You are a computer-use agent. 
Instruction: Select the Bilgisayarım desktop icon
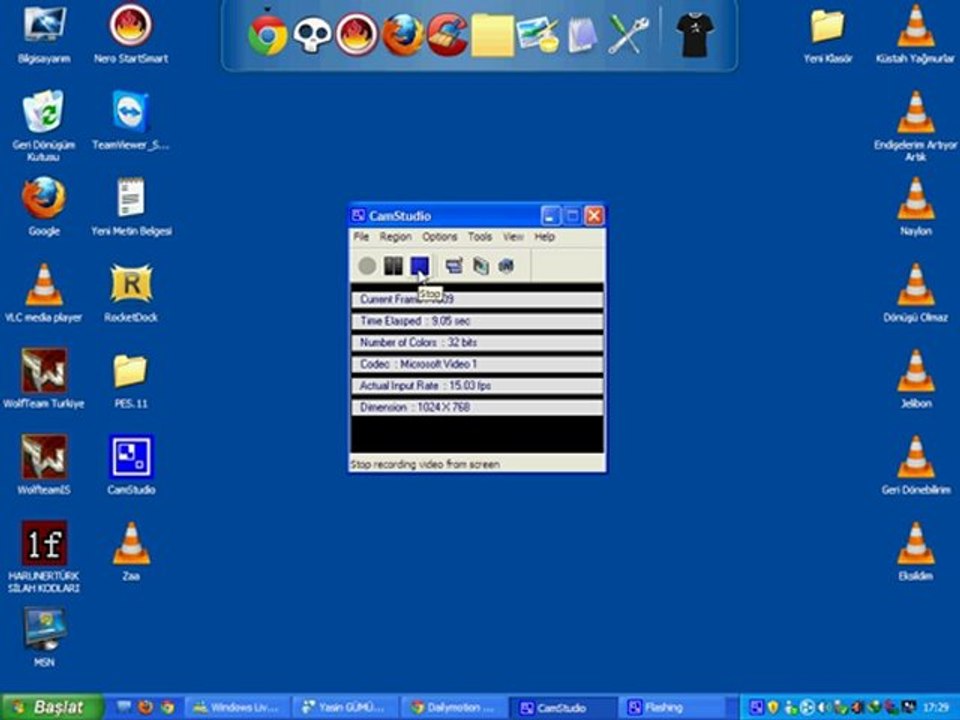(44, 34)
